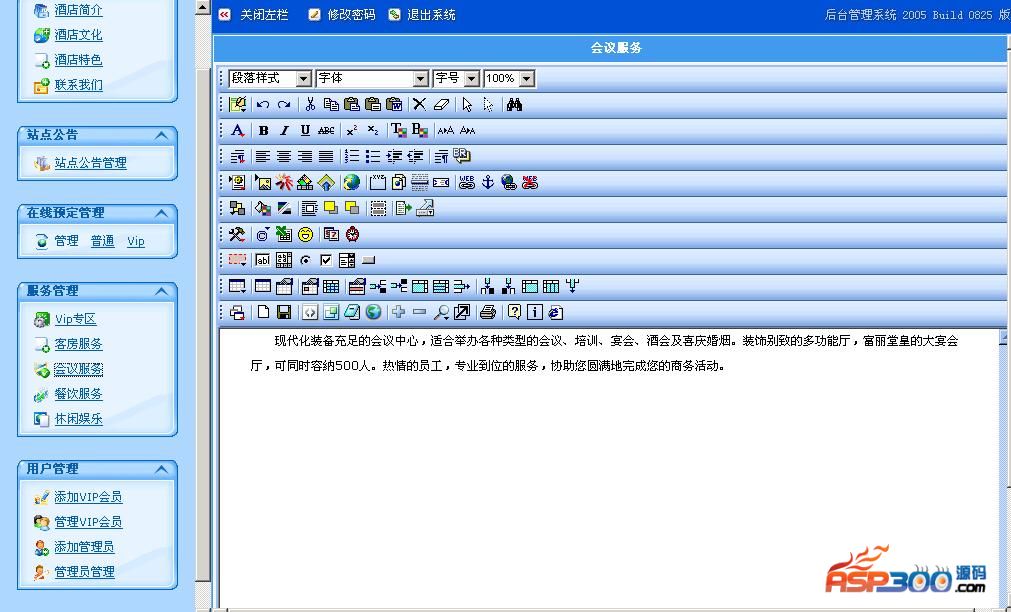The height and width of the screenshot is (612, 1011).
Task: Open 管理员管理 link
Action: (84, 571)
